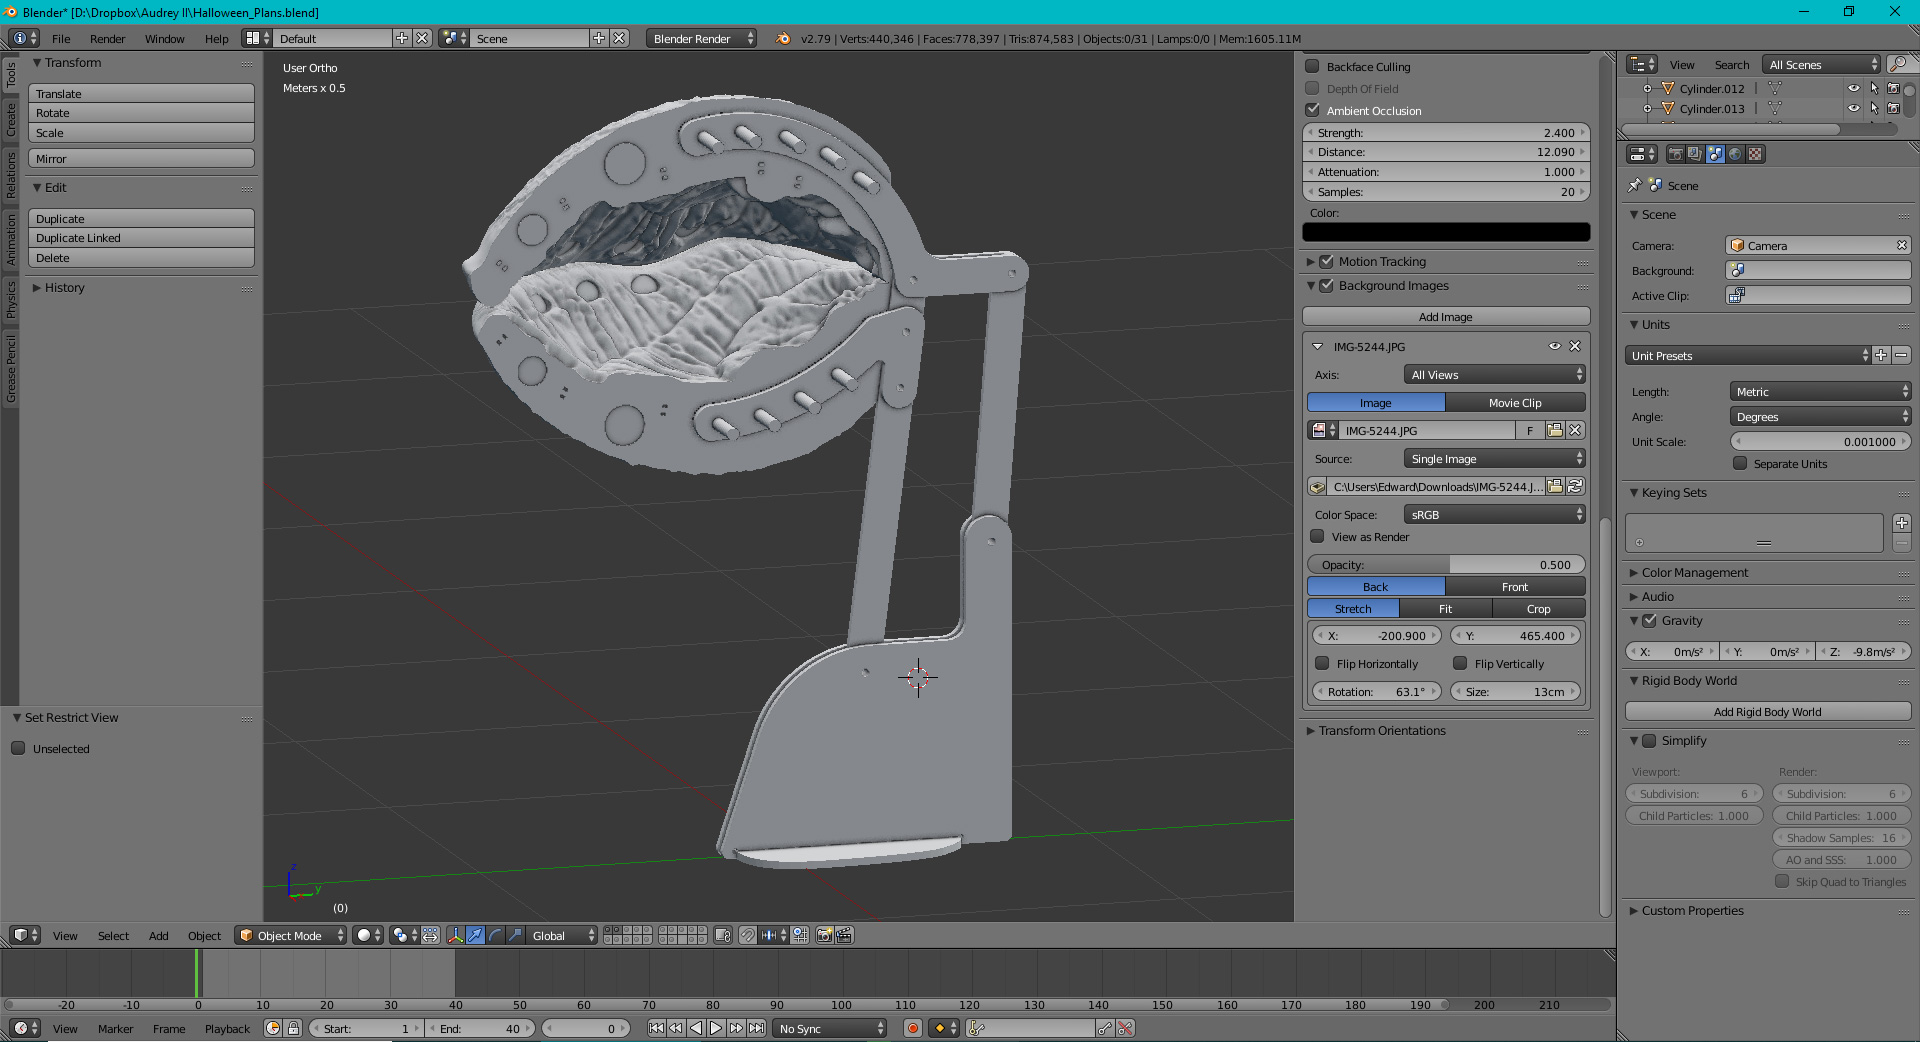
Task: Switch to the Create tab
Action: pos(11,119)
